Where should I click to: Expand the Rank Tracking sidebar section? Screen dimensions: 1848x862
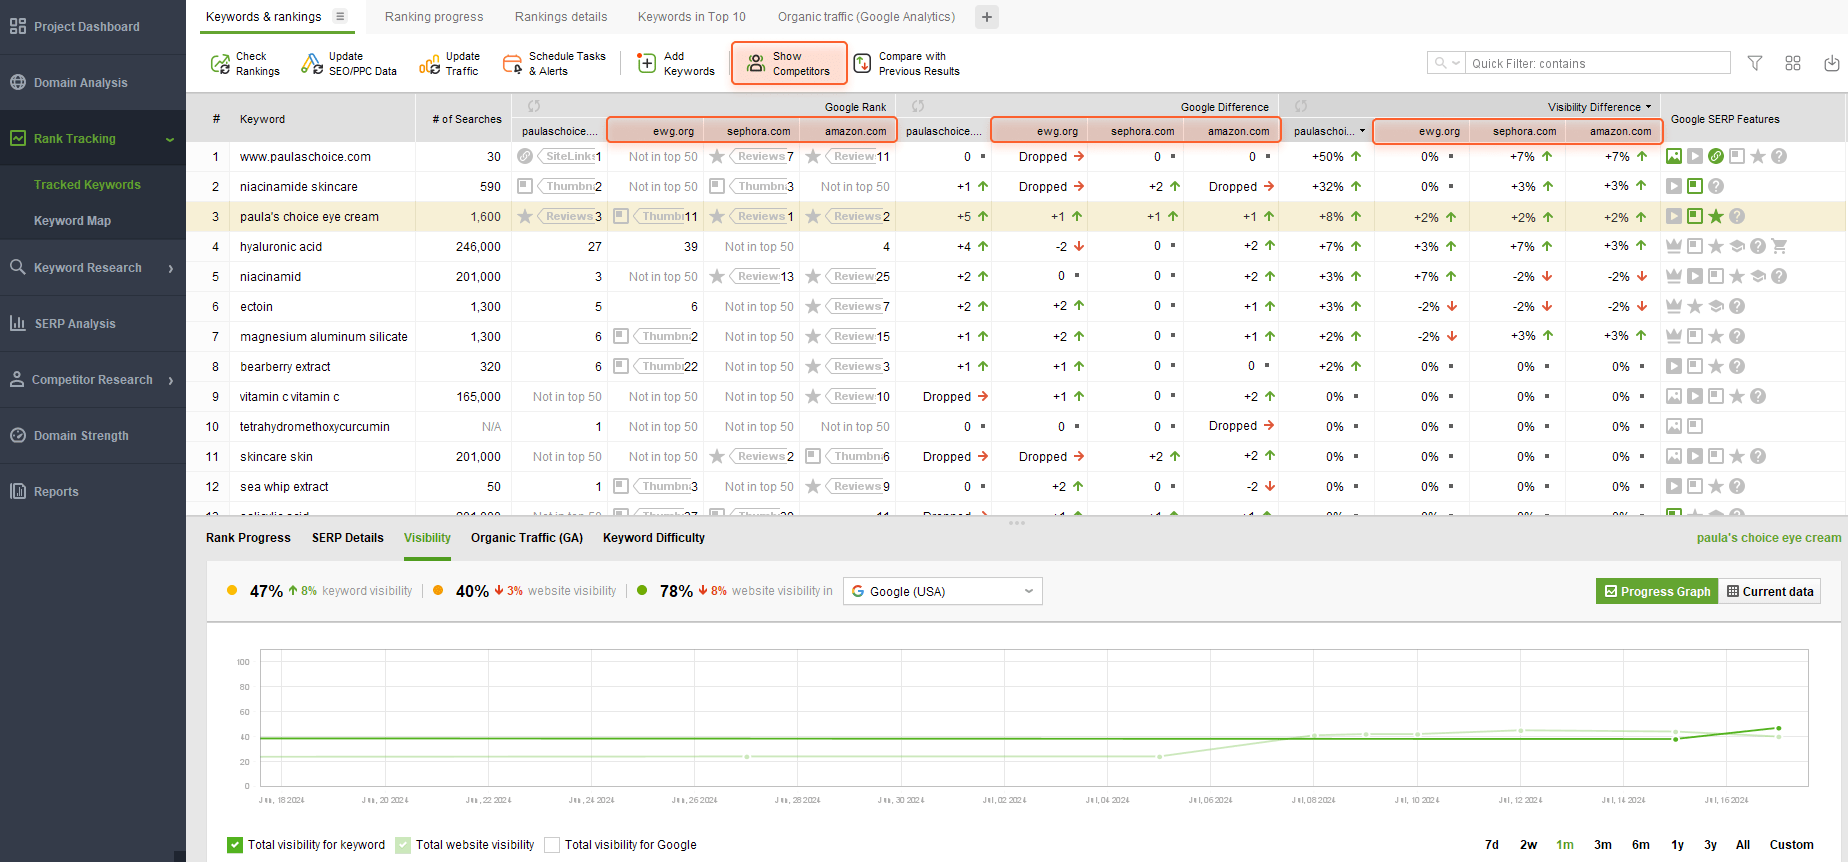[x=170, y=139]
